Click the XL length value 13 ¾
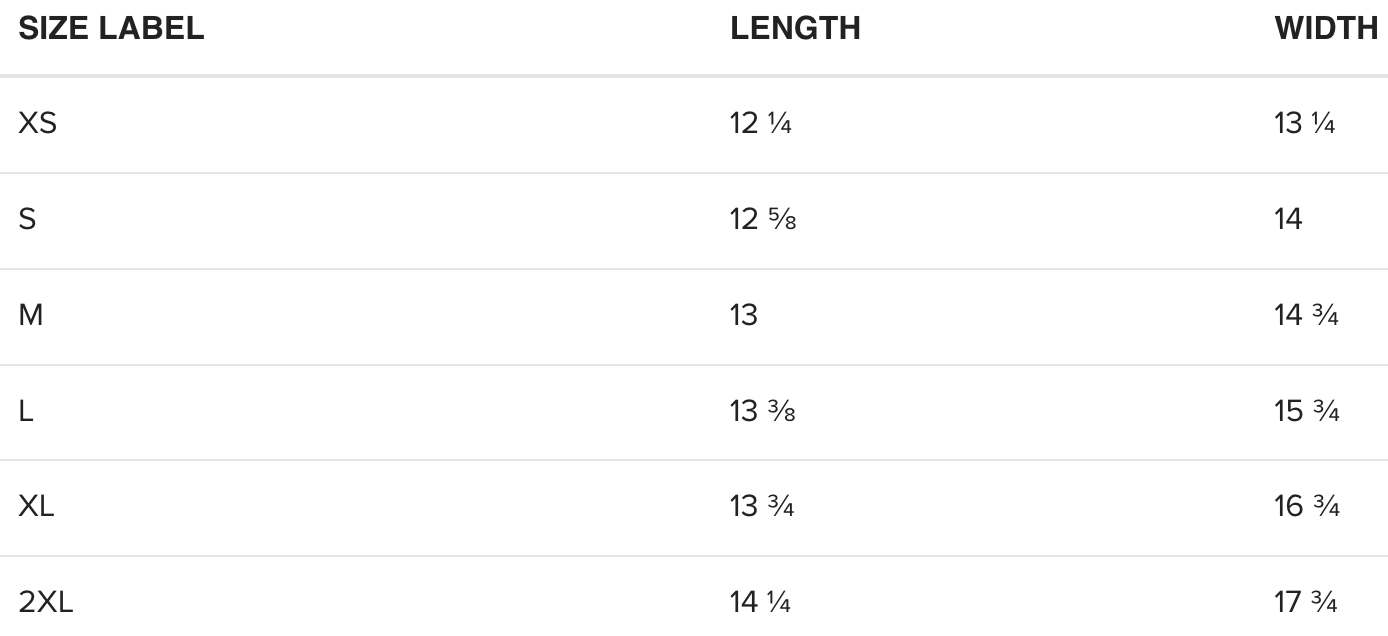 (762, 507)
